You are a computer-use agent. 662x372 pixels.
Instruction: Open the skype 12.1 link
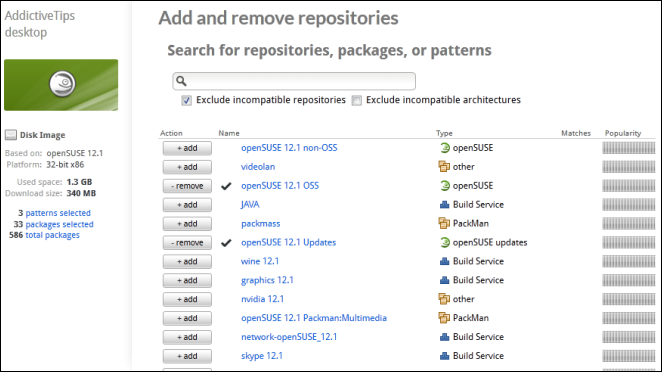[x=262, y=356]
